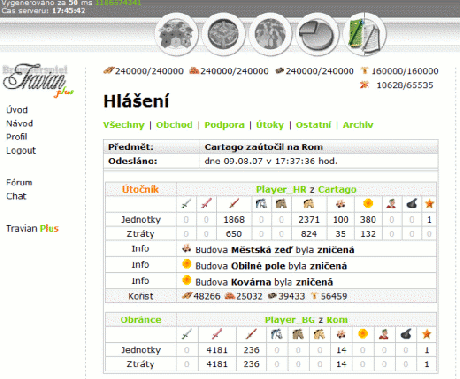
Task: Open defender Player_BG profile link
Action: [290, 320]
